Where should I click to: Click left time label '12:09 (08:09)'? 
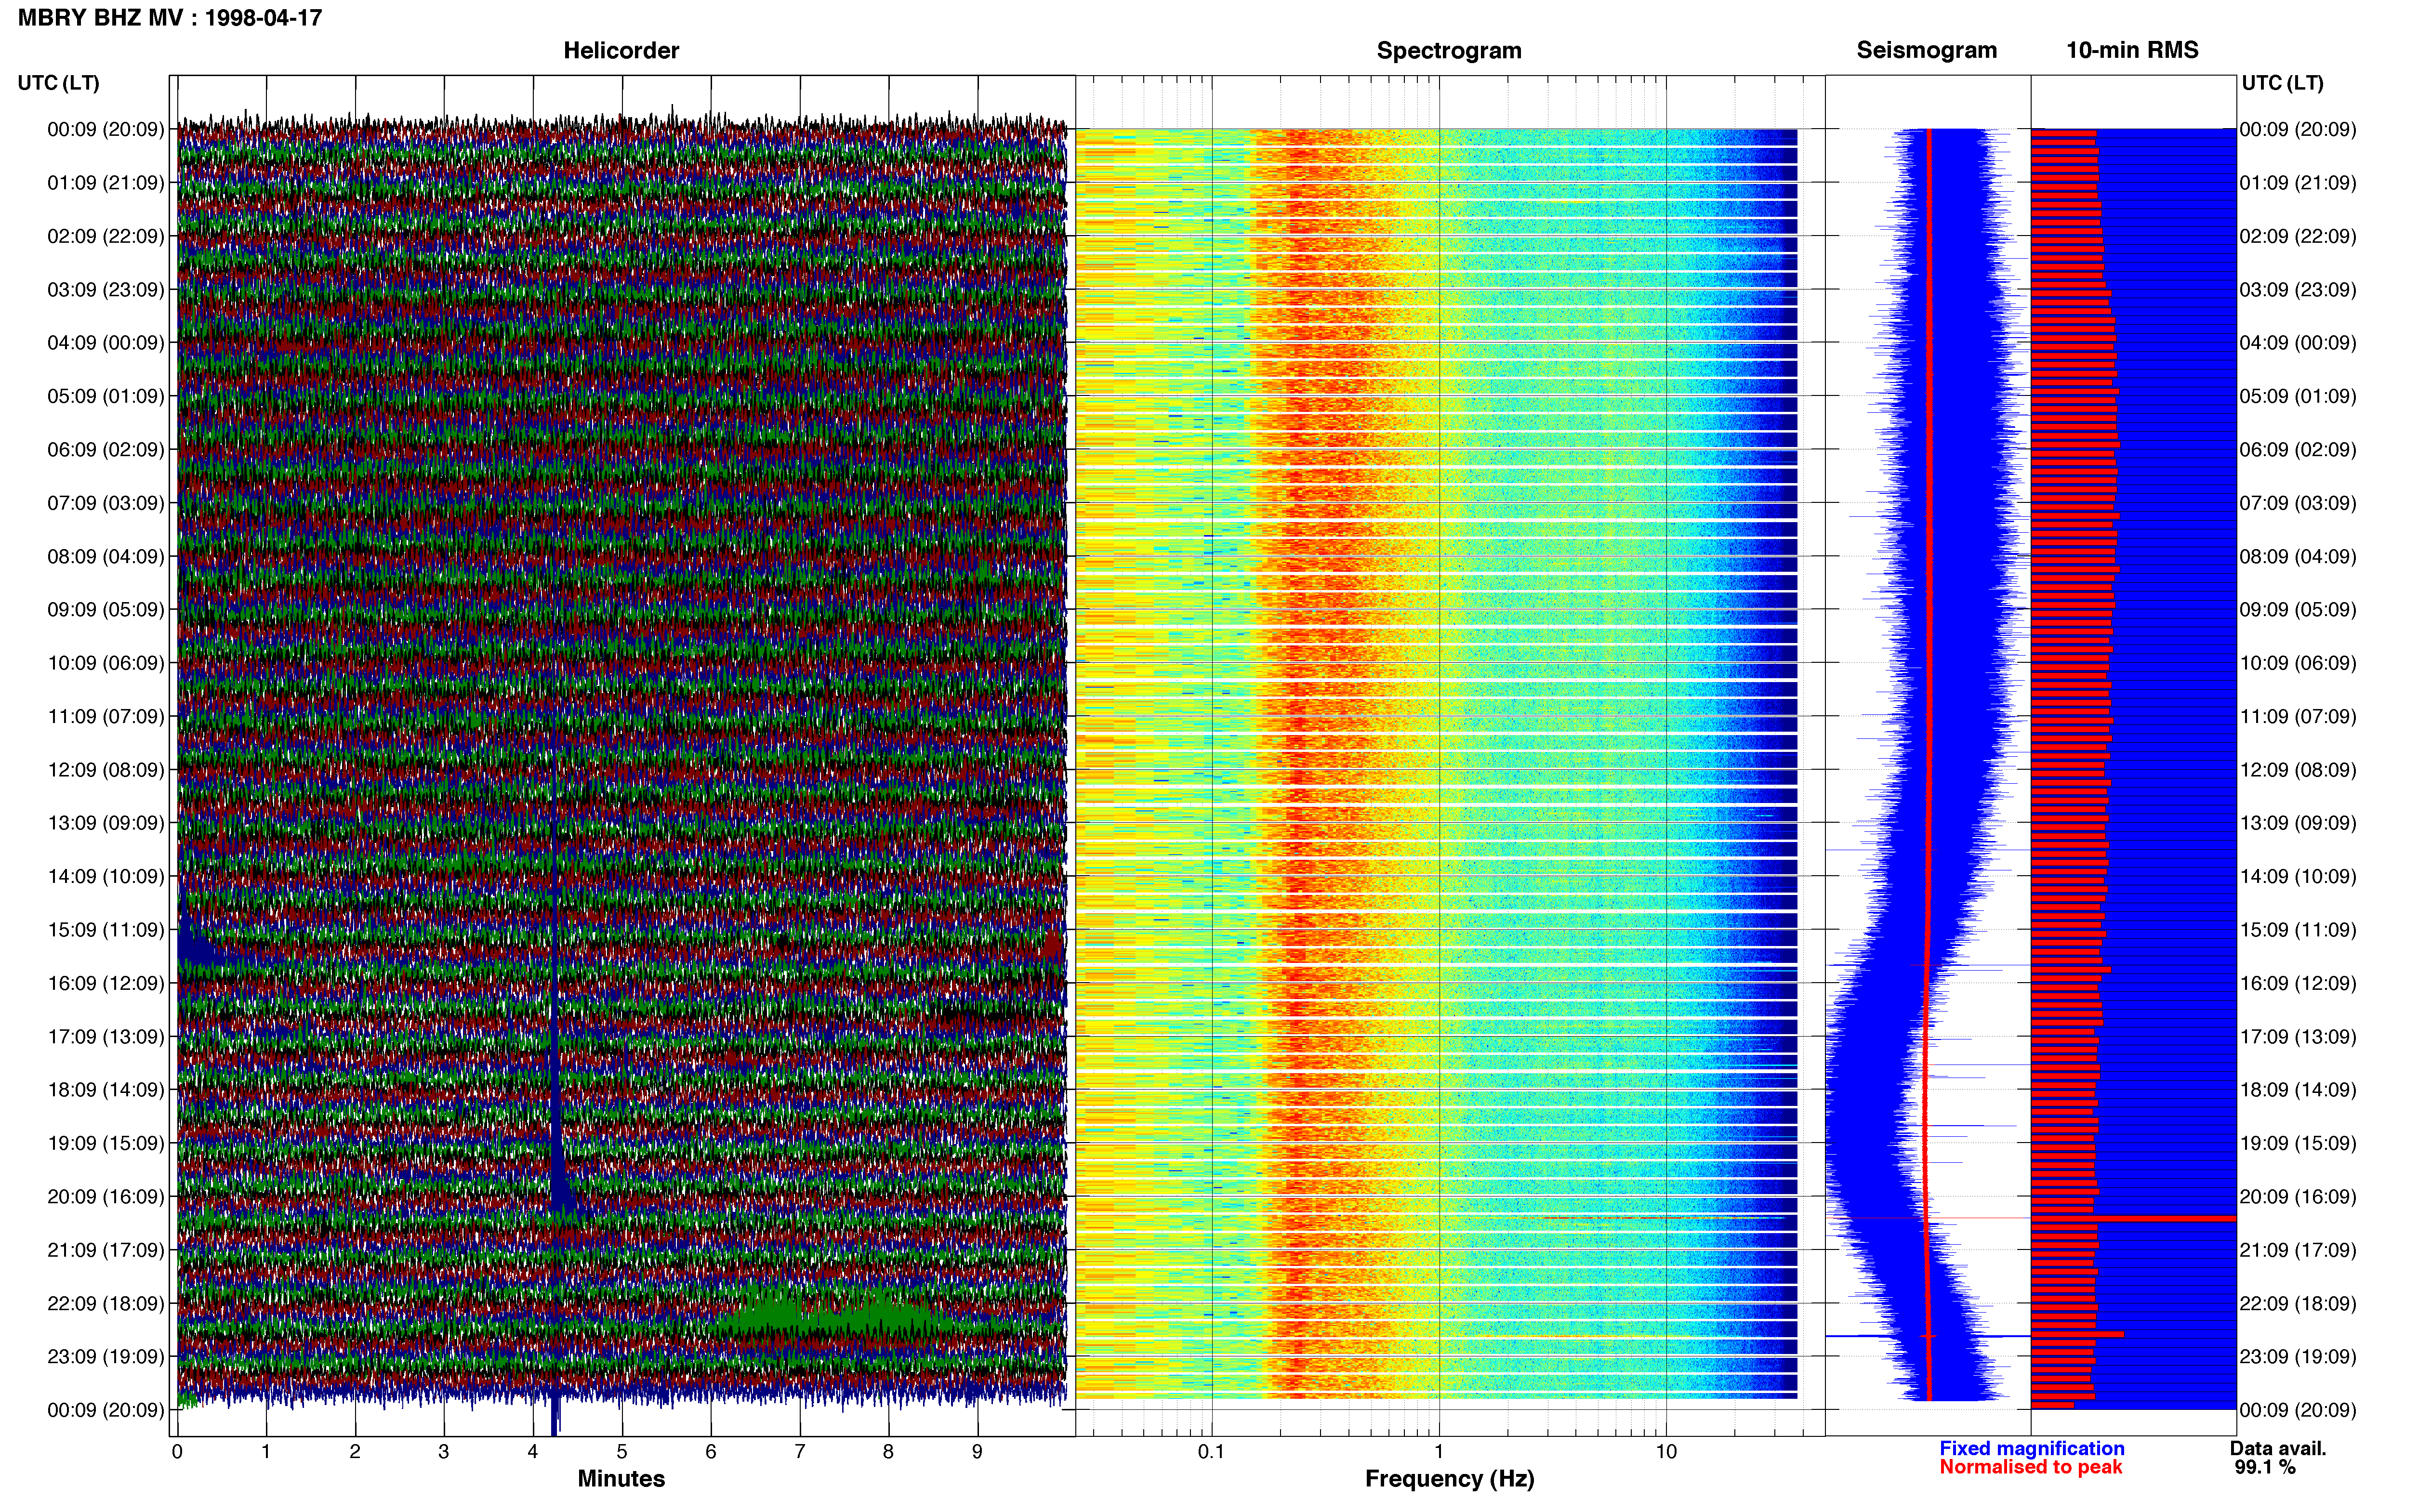(106, 770)
